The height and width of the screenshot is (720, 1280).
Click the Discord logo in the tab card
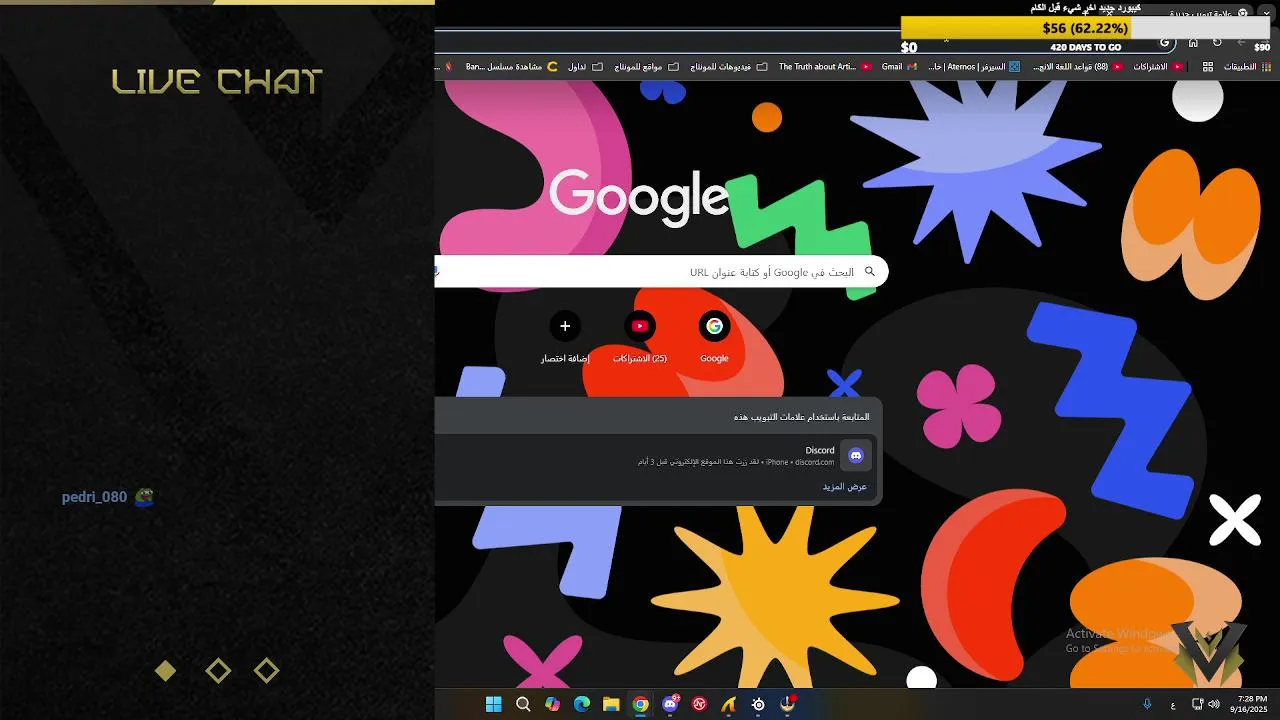pos(856,456)
